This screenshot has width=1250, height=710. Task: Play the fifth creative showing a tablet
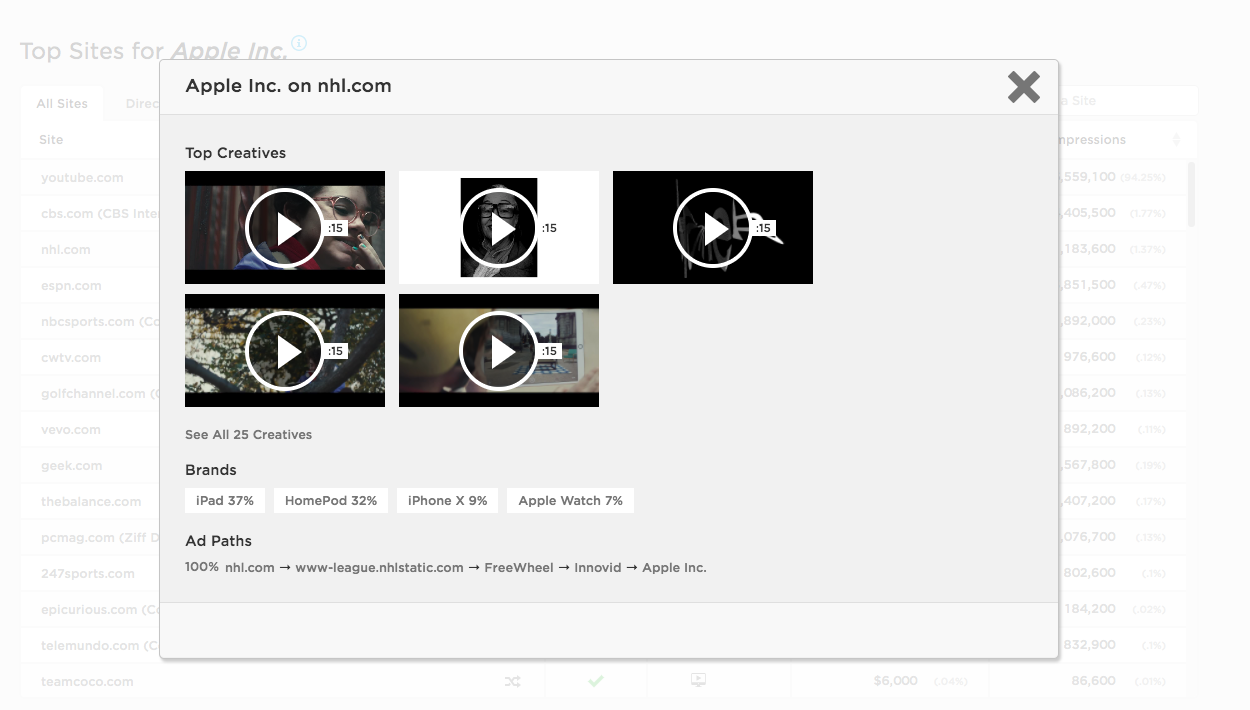(499, 351)
